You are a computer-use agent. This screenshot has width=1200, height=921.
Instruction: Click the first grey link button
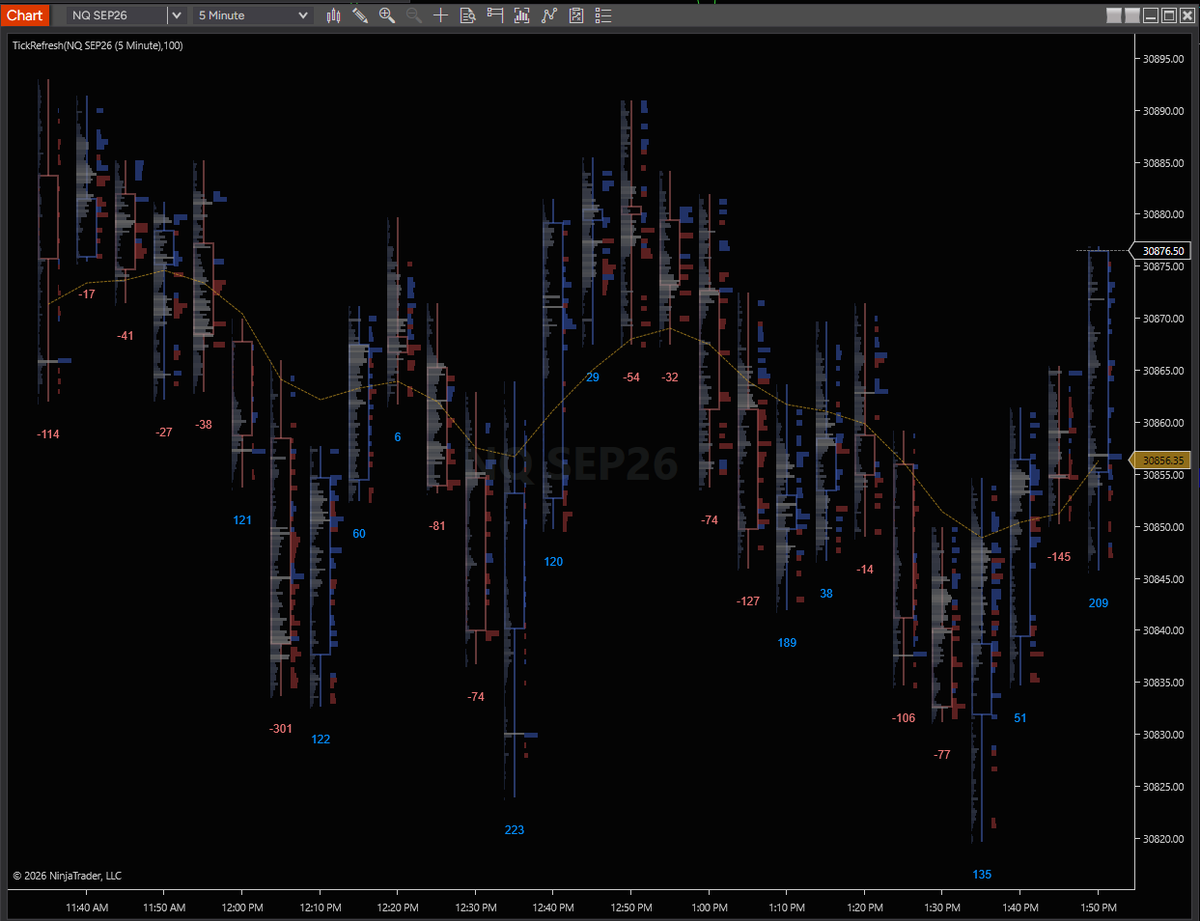(x=1114, y=15)
